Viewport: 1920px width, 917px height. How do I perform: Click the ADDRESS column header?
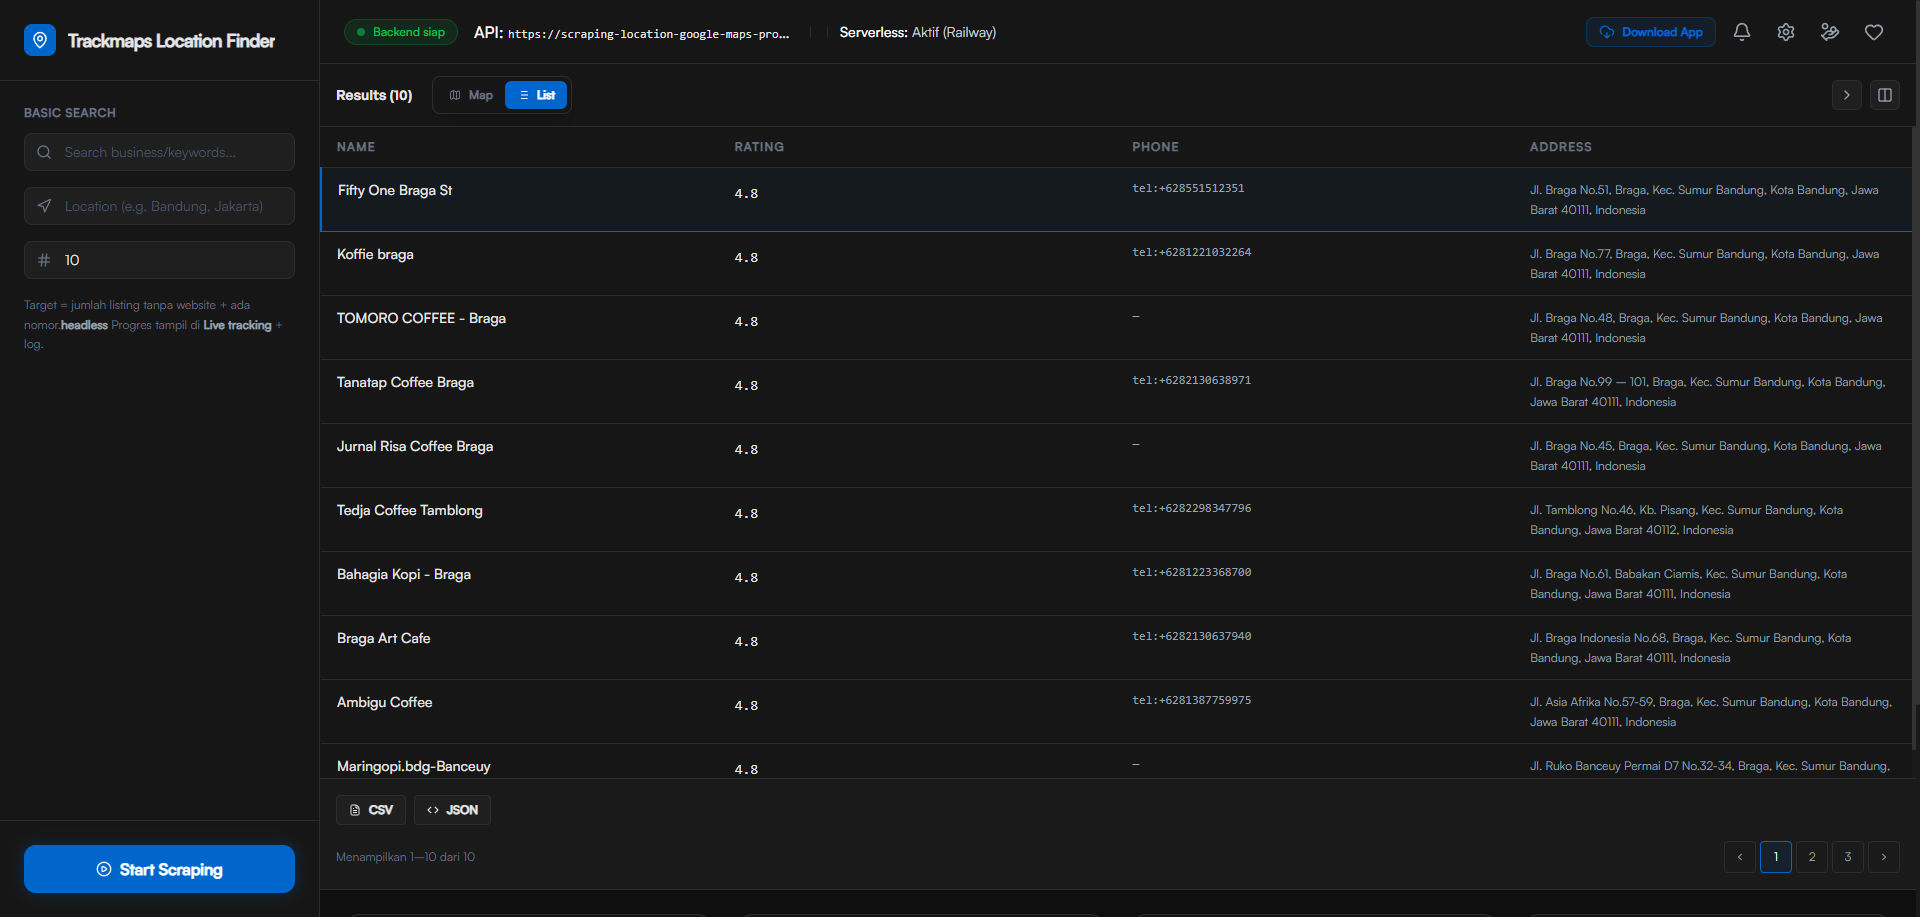click(1560, 147)
